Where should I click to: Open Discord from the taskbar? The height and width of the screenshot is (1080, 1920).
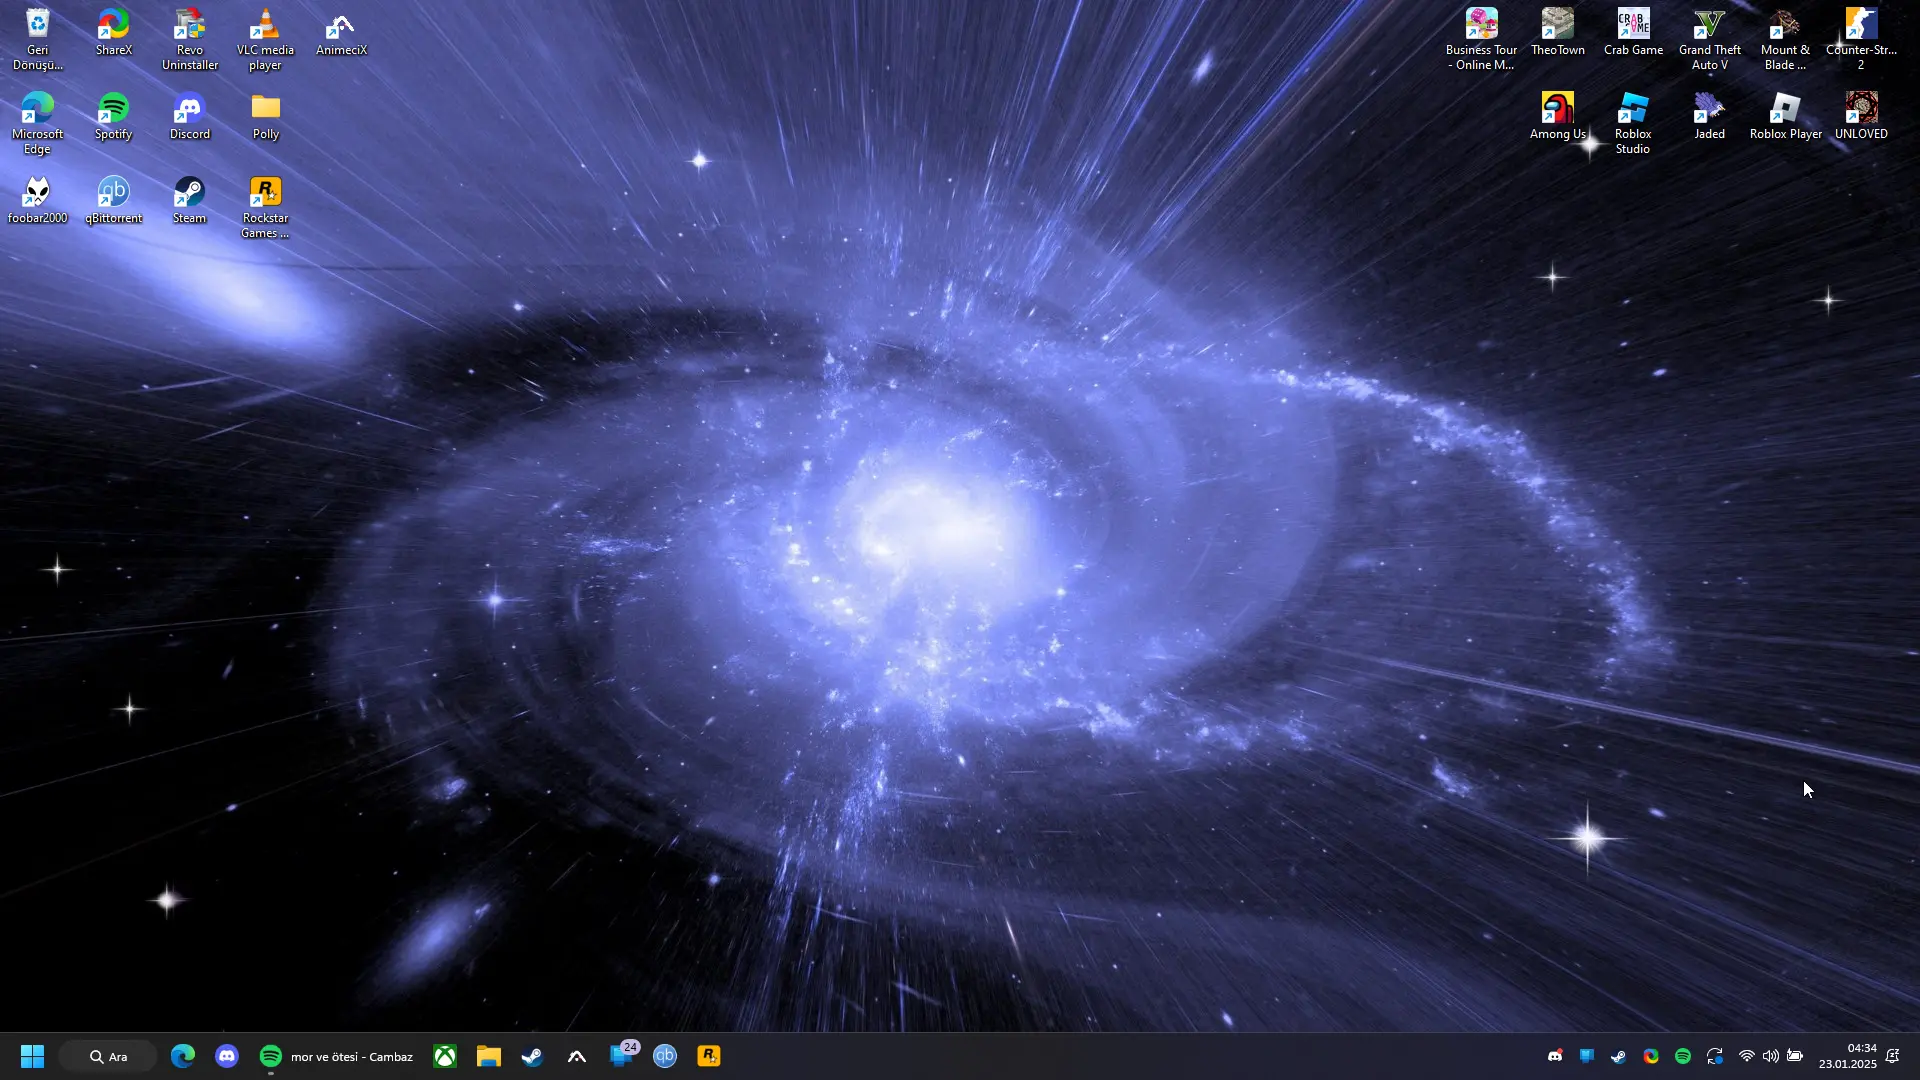227,1056
